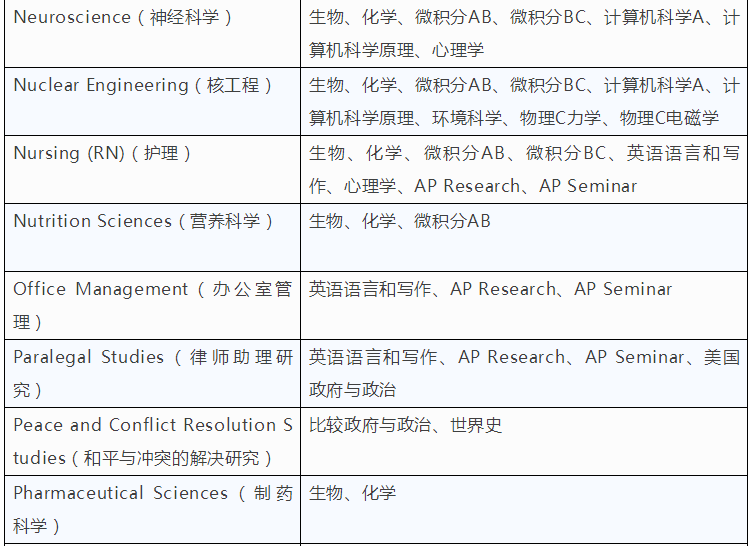Click the Neuroscience (神经科学) major cell
754x546 pixels.
tap(123, 18)
